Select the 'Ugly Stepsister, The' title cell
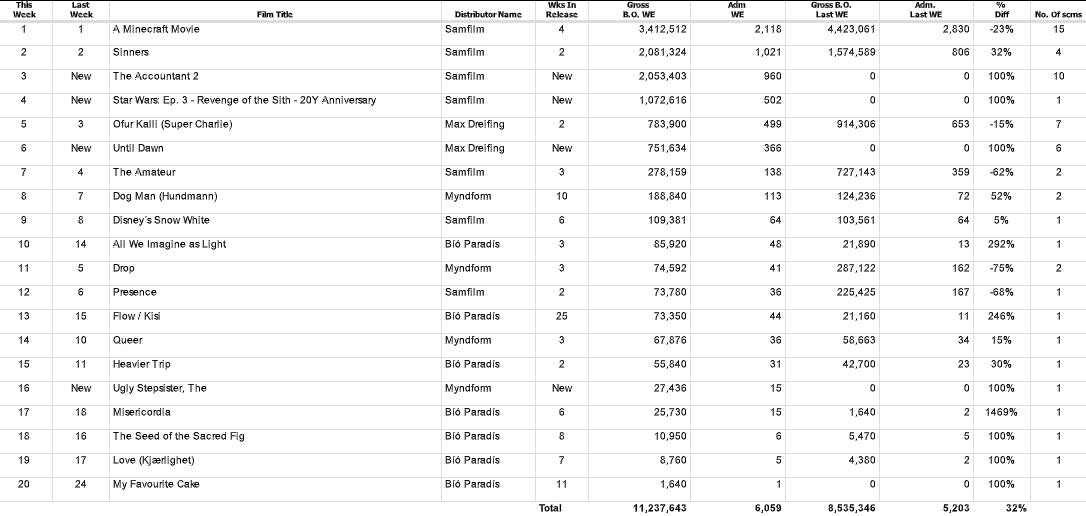This screenshot has height=516, width=1086. point(159,388)
